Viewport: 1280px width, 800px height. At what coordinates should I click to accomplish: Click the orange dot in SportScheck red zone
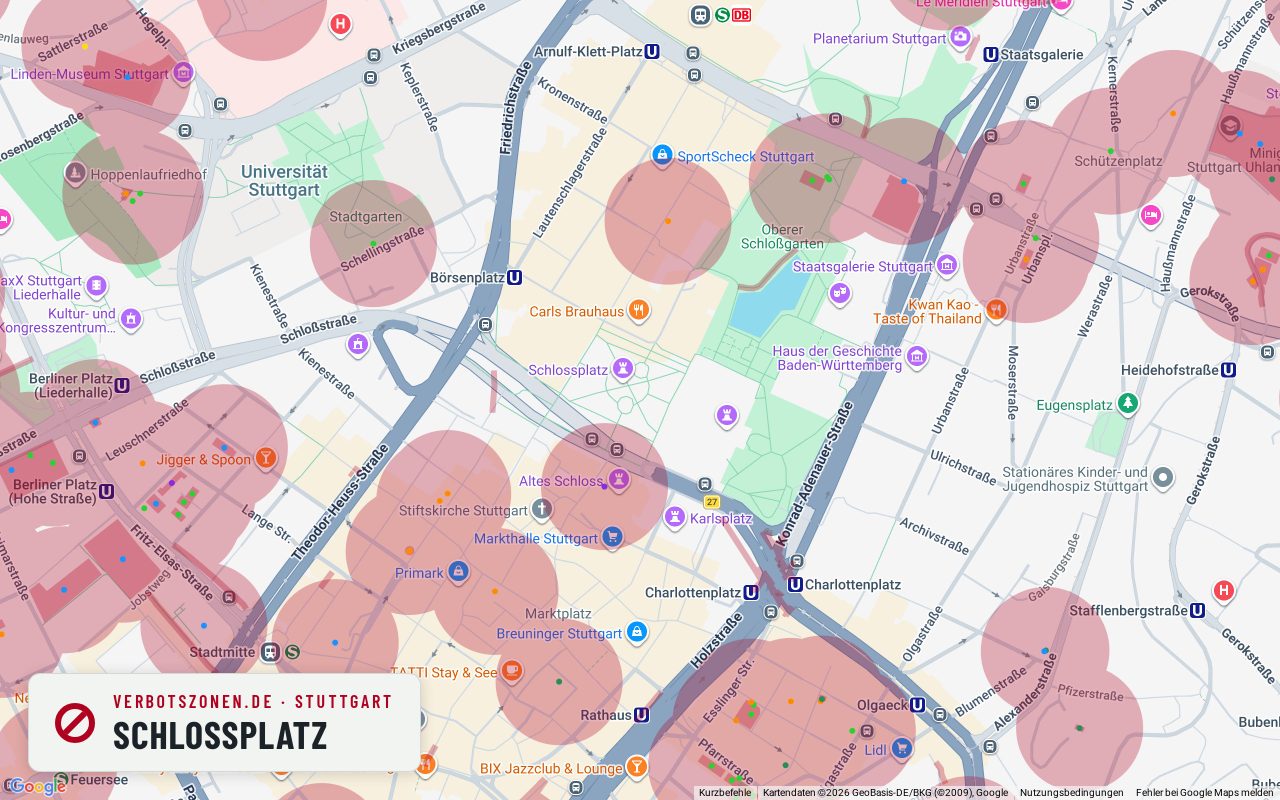[668, 220]
